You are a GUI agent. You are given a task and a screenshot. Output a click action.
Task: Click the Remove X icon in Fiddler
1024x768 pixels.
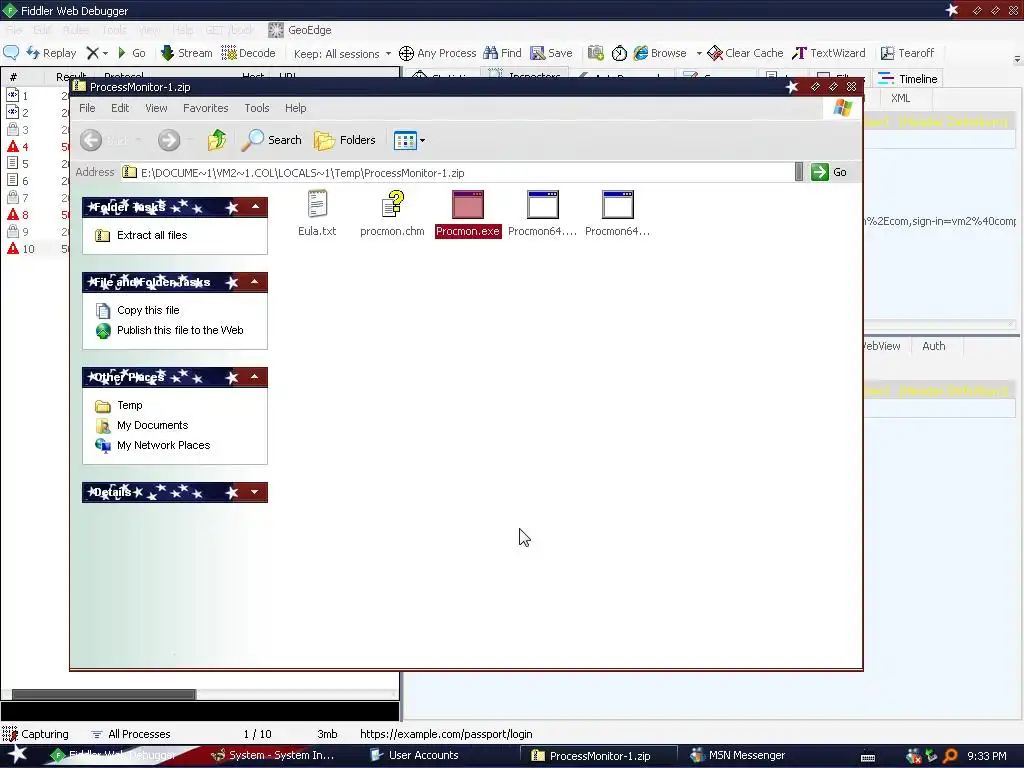point(93,53)
